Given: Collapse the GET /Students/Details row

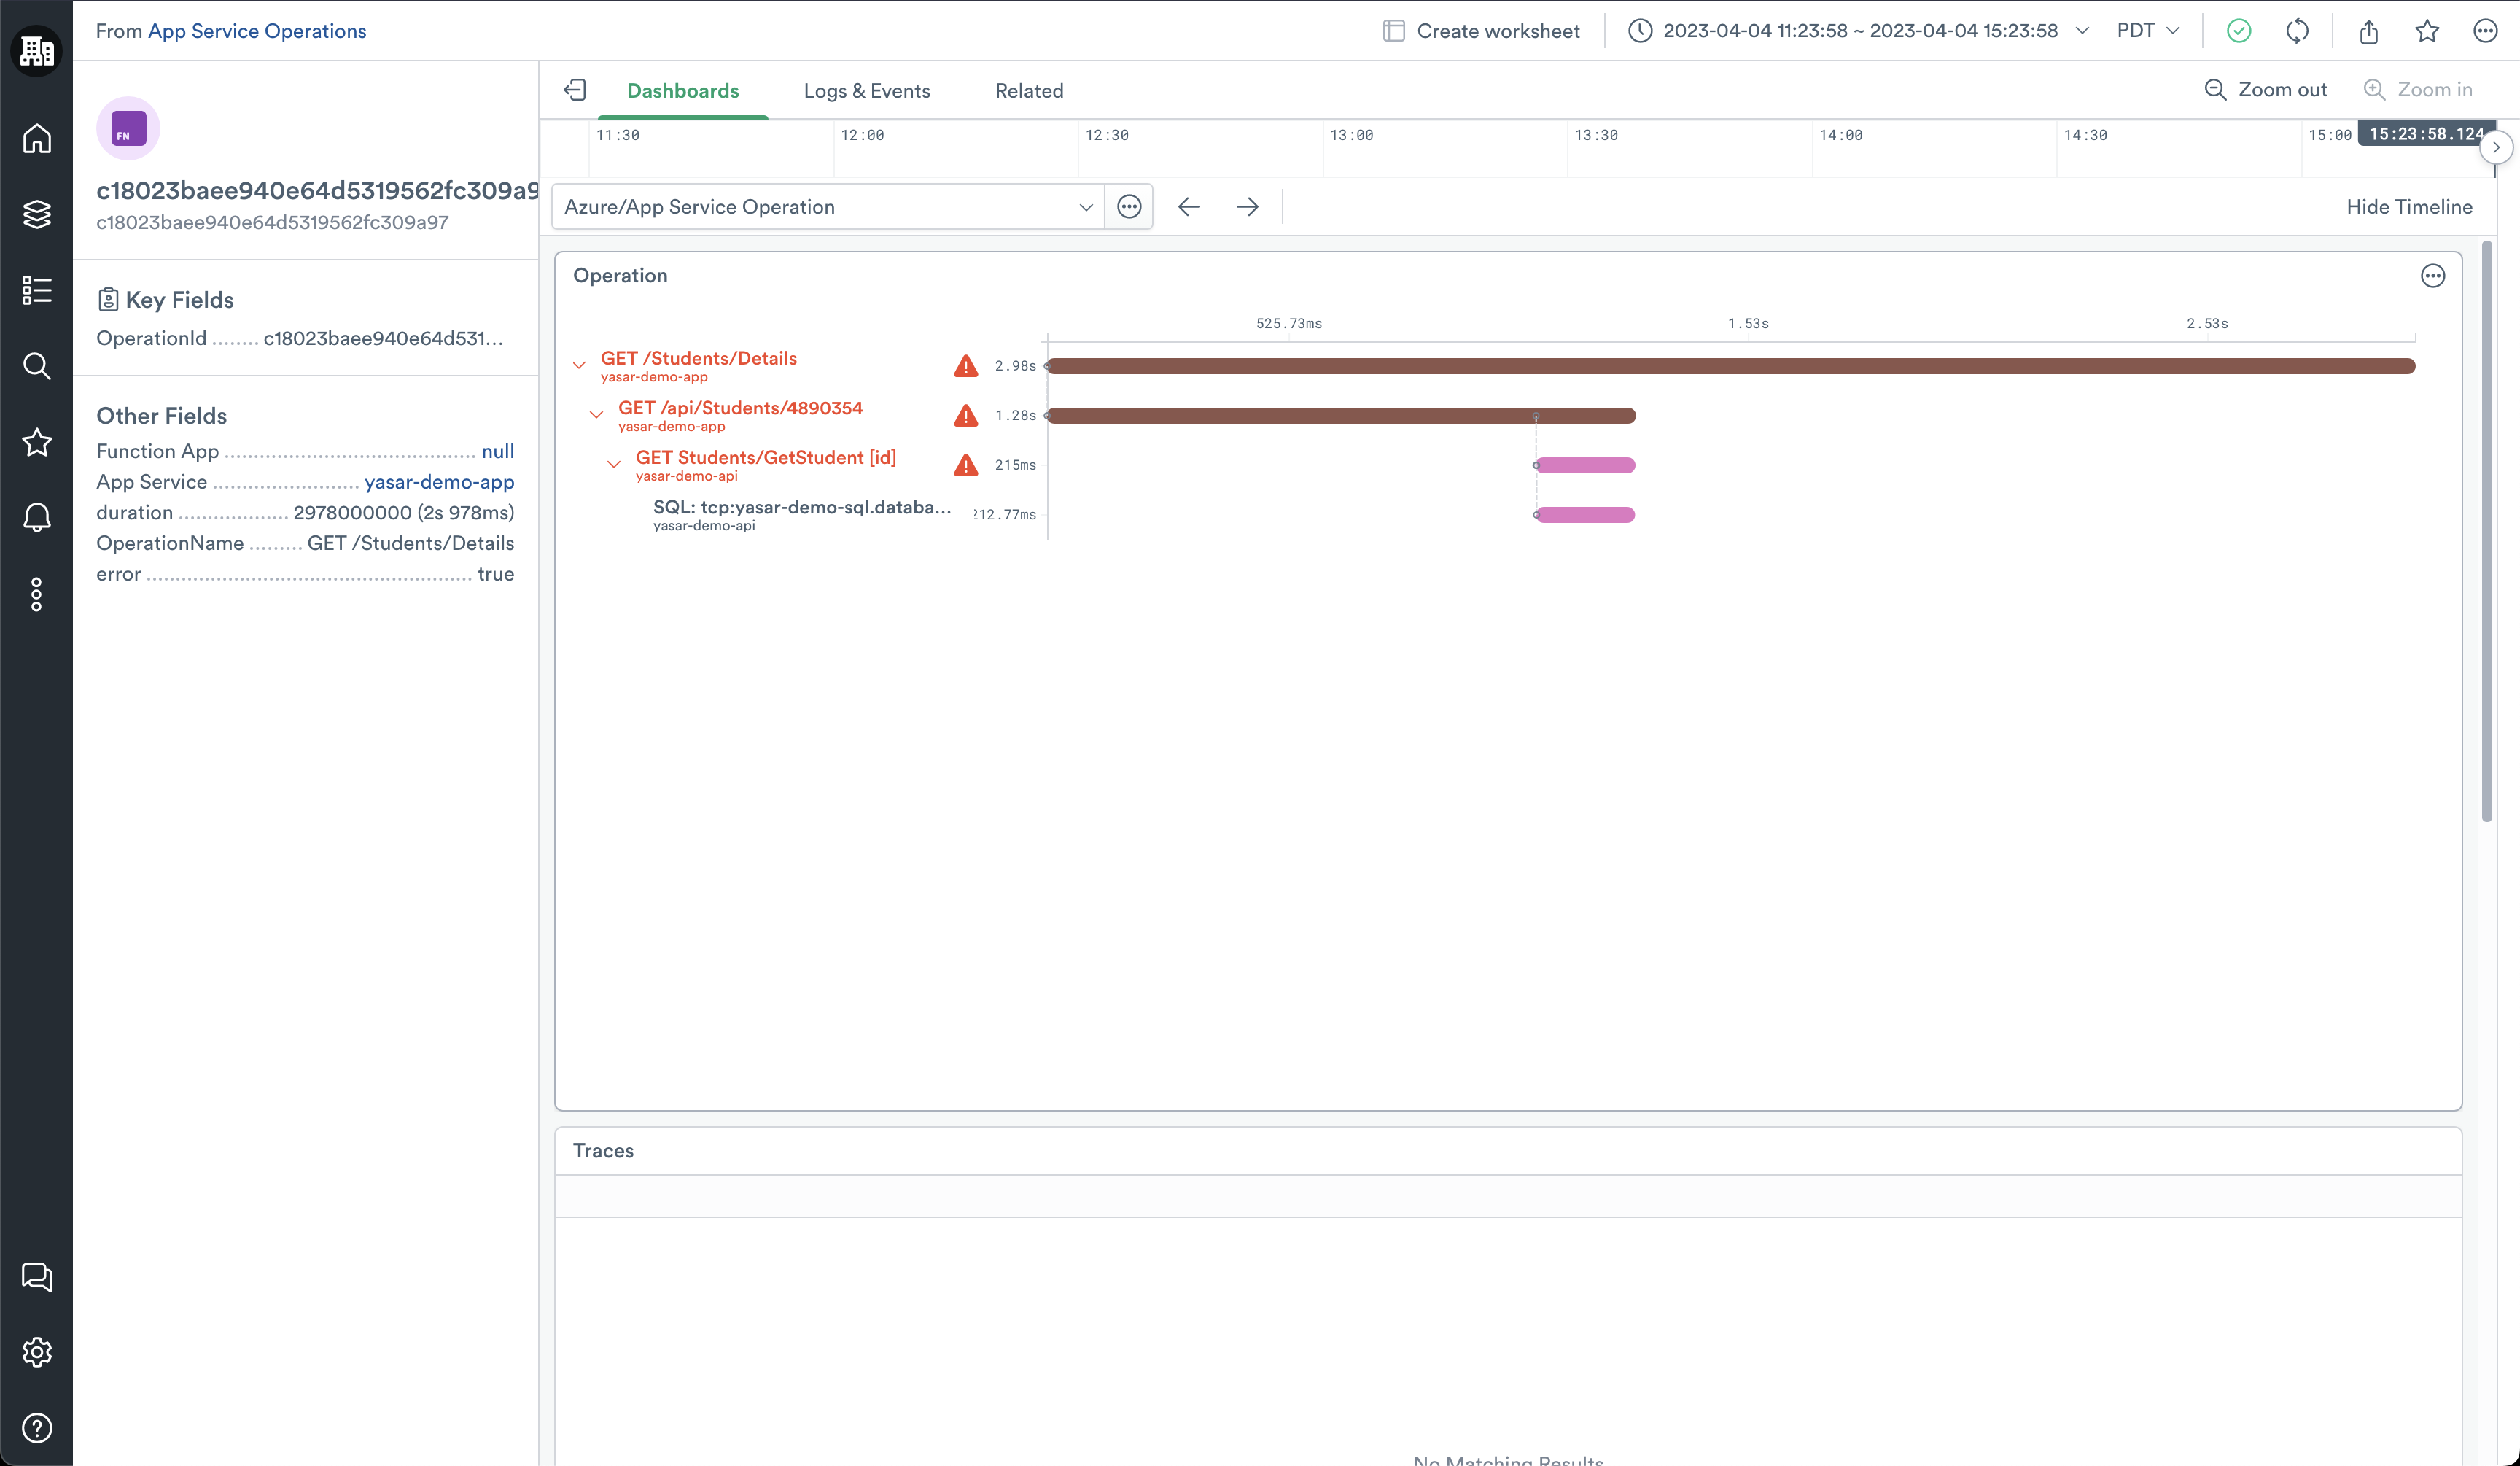Looking at the screenshot, I should click(579, 365).
